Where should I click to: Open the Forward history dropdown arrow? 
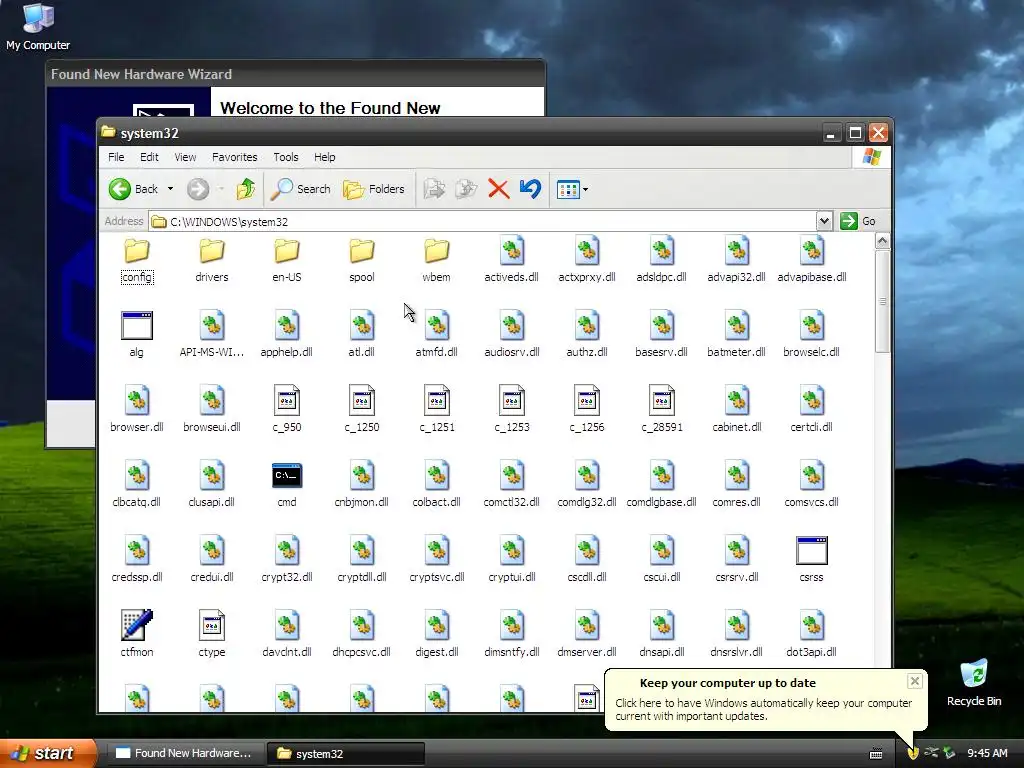click(x=221, y=189)
